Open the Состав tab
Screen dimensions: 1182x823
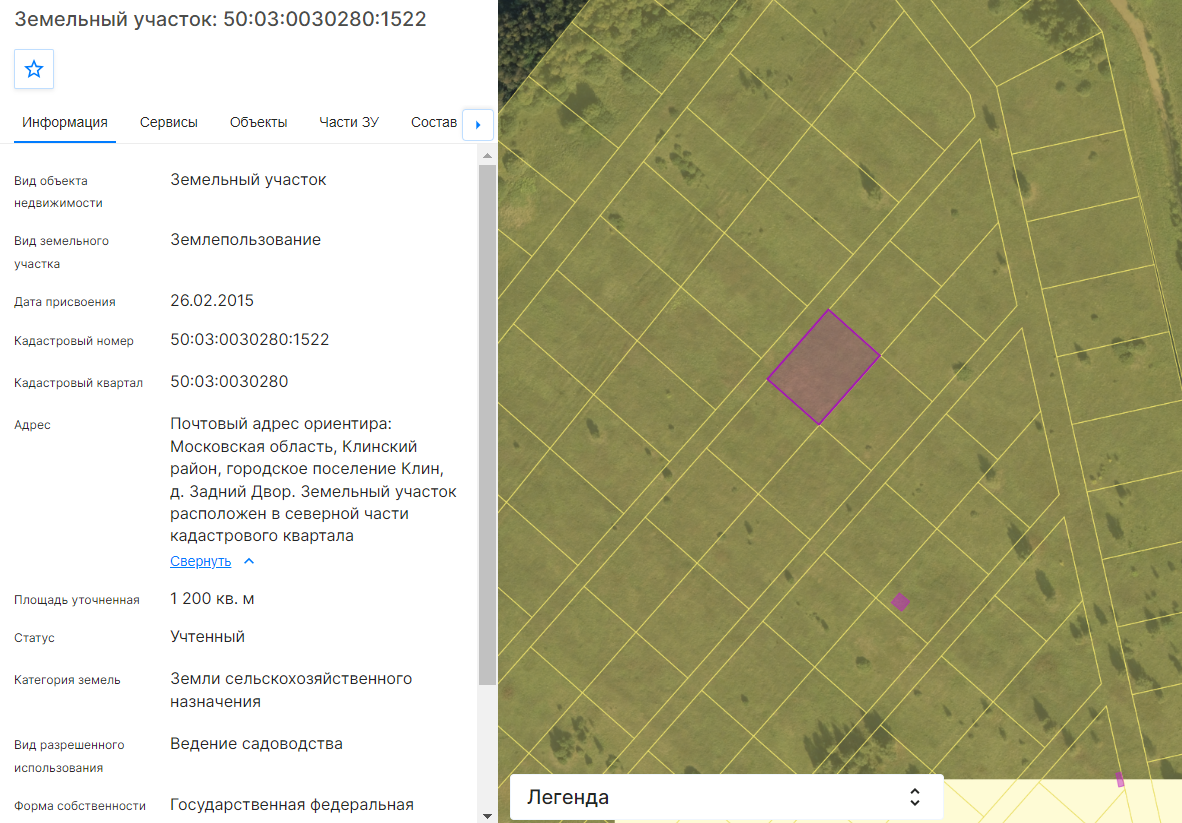point(434,122)
